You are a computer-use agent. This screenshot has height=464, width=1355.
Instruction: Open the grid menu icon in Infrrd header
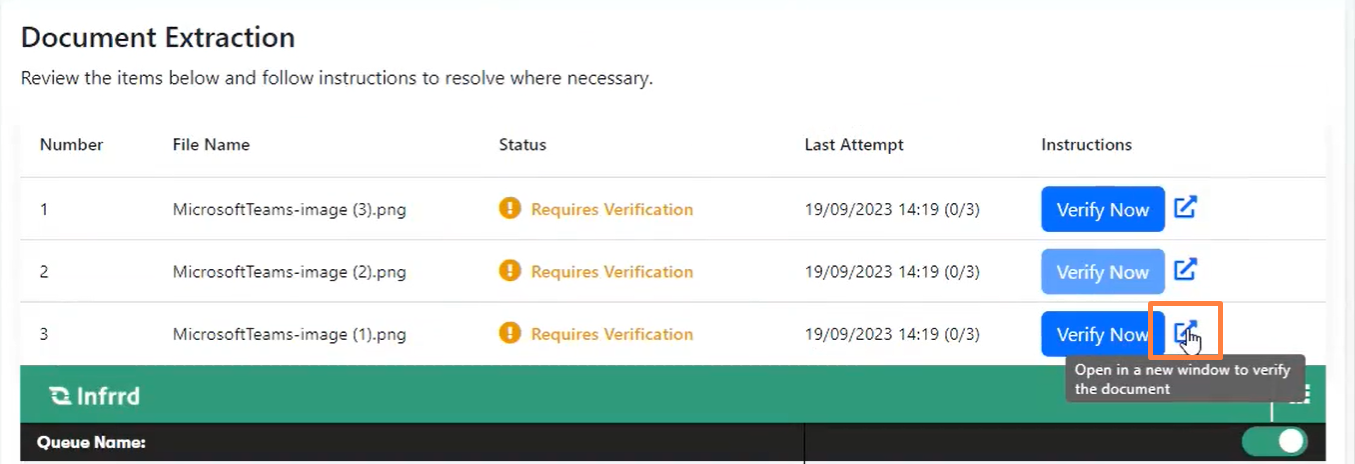point(1299,396)
